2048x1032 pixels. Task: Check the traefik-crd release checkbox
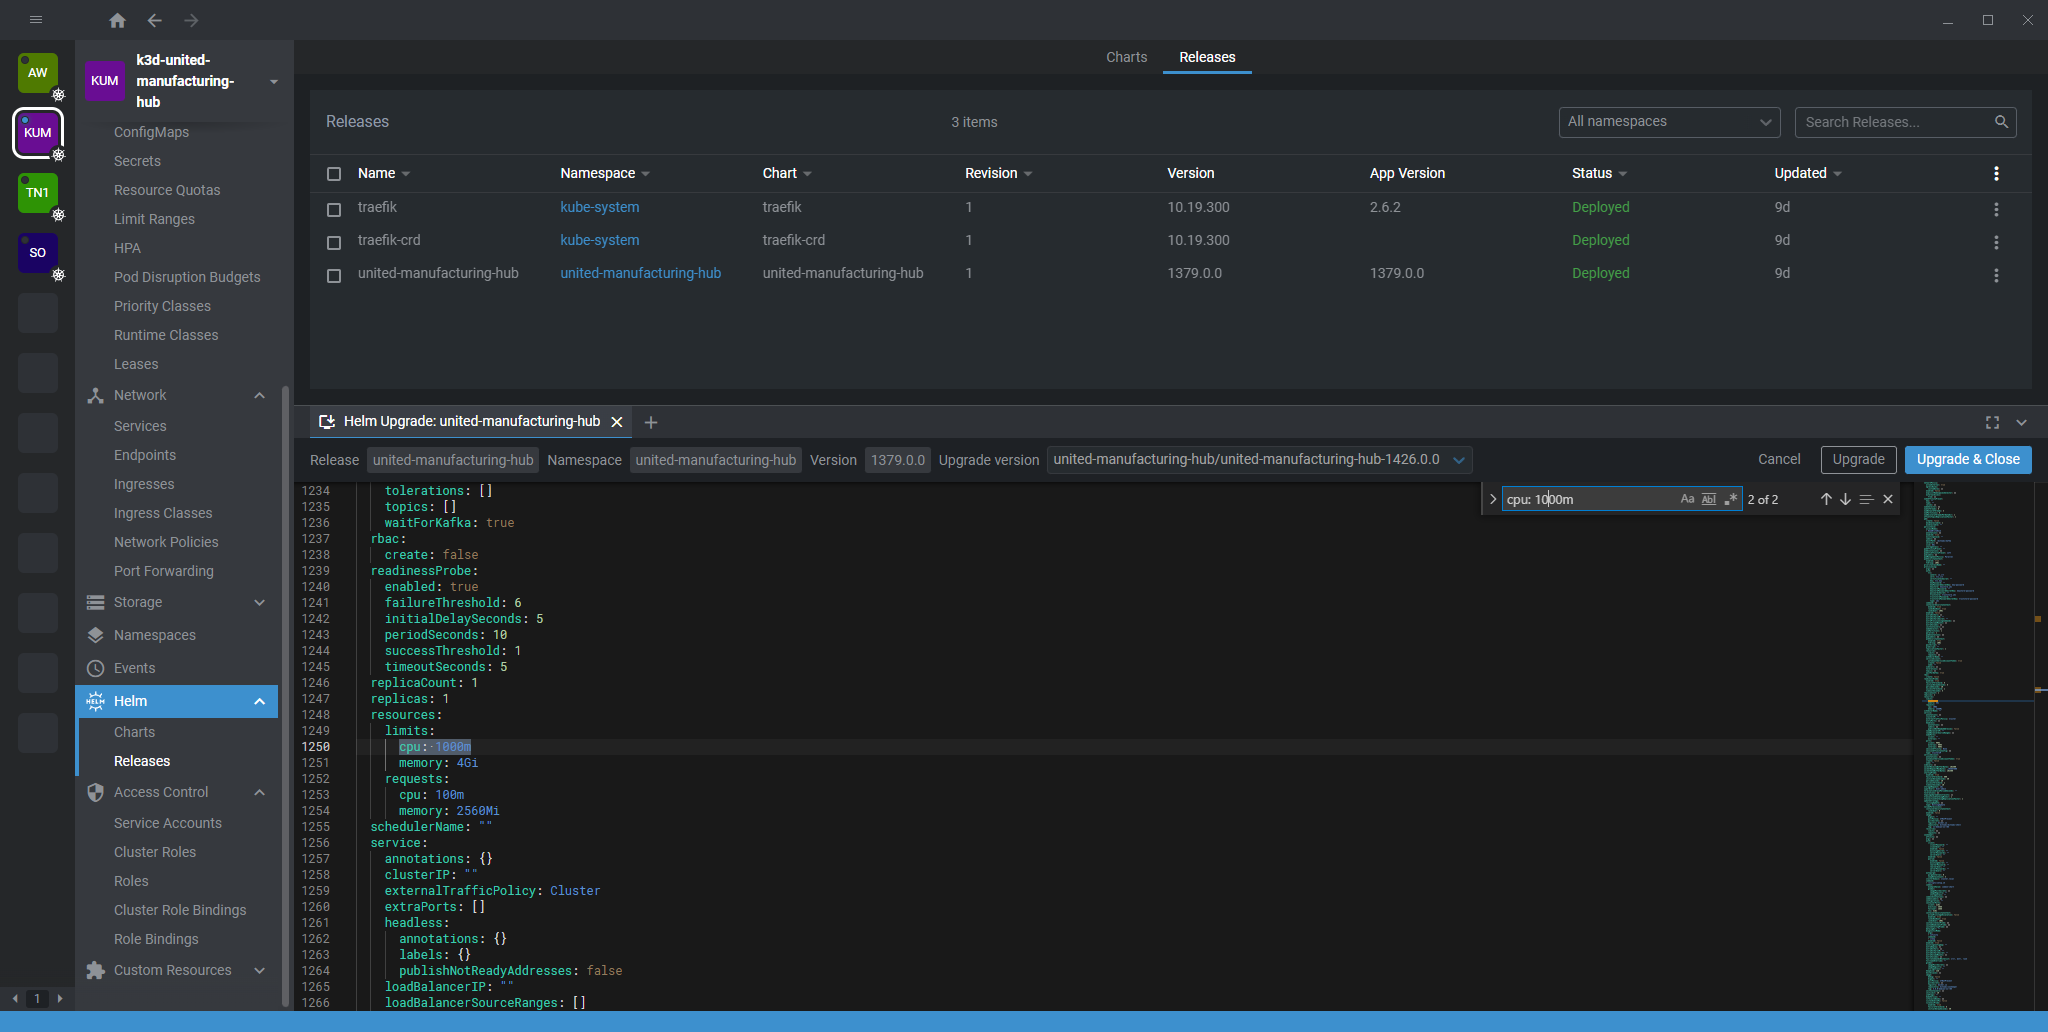click(334, 242)
